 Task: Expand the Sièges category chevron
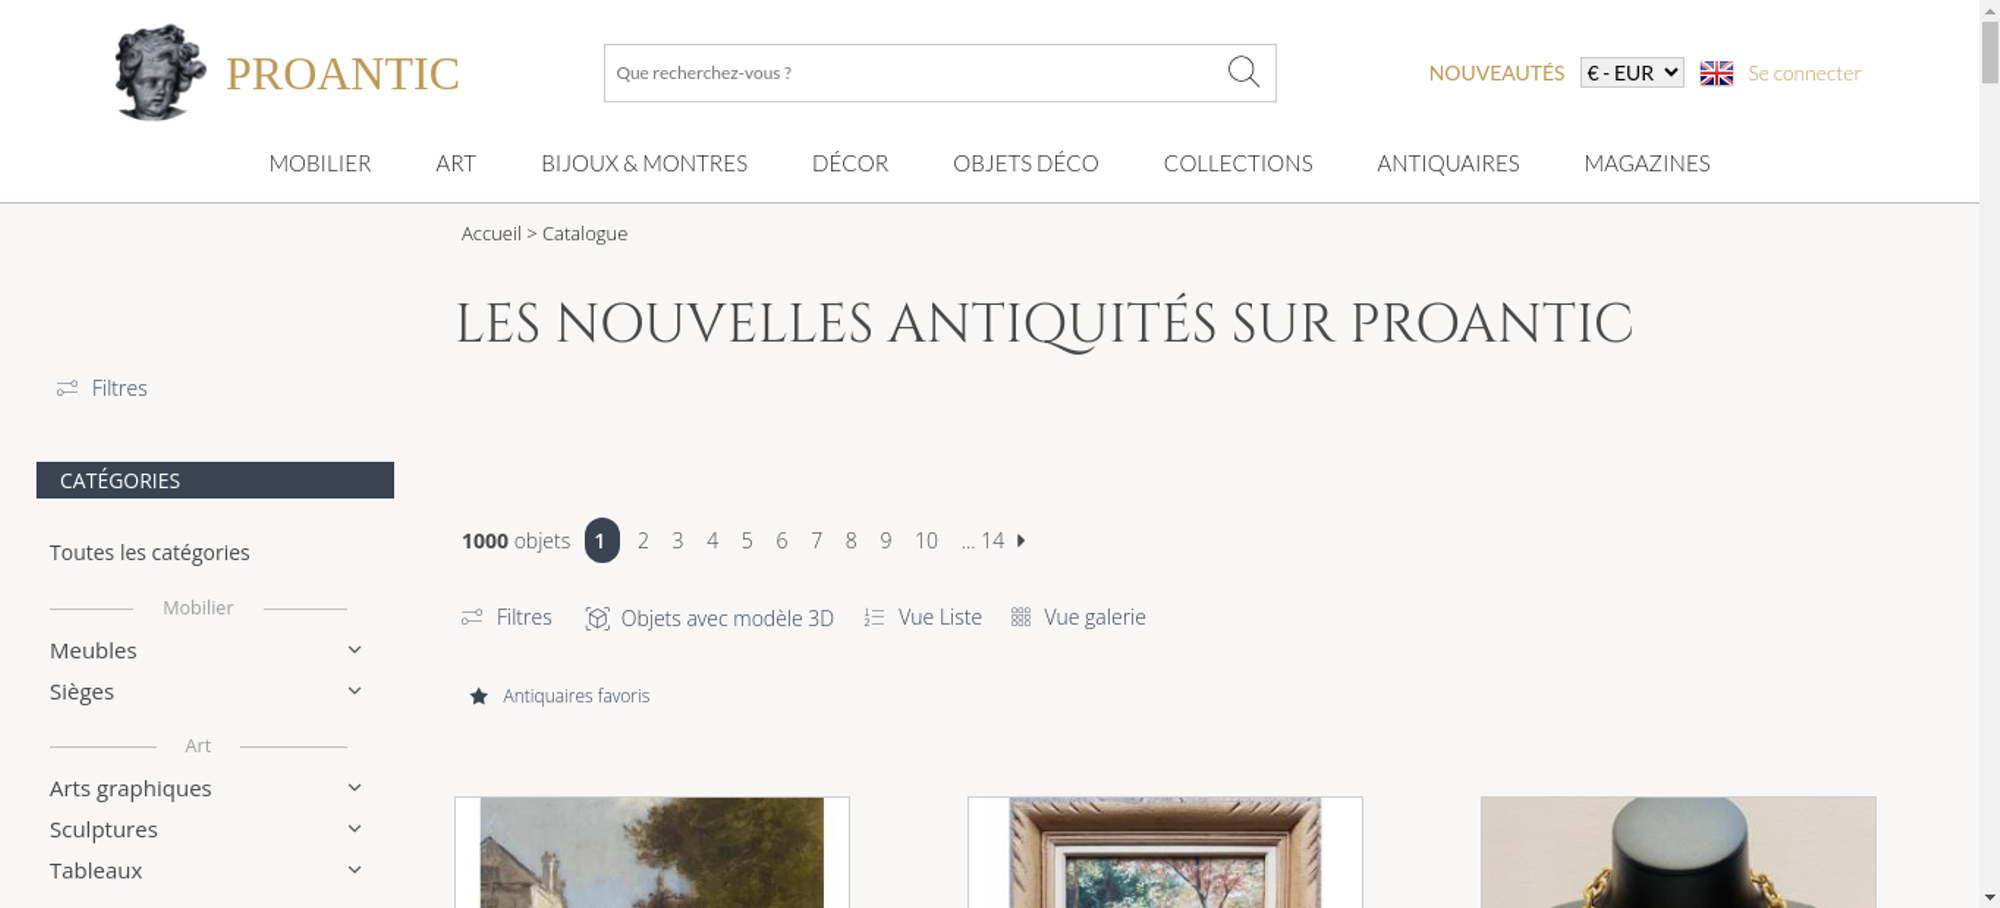(354, 691)
